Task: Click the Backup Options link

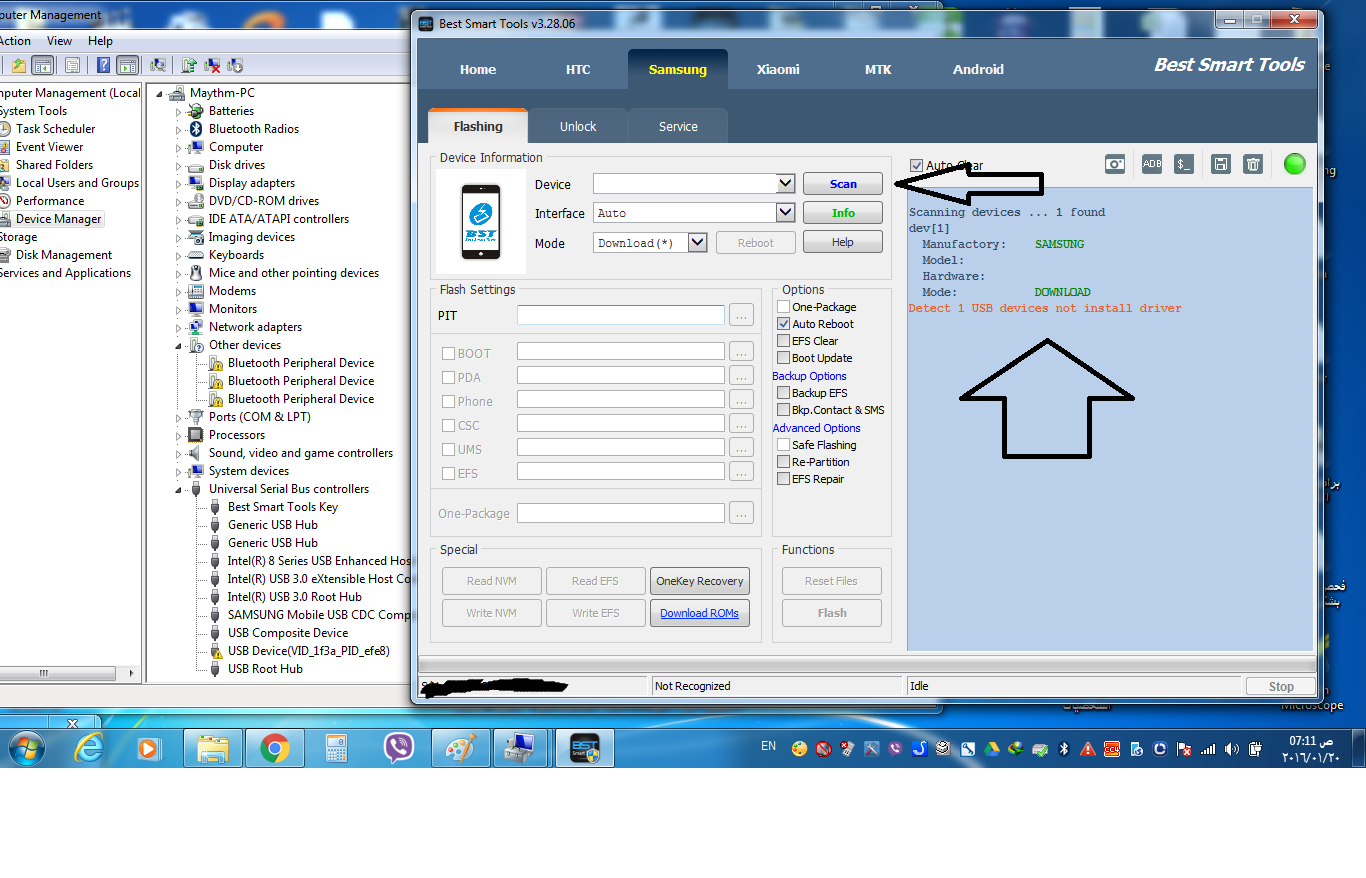Action: [x=809, y=376]
